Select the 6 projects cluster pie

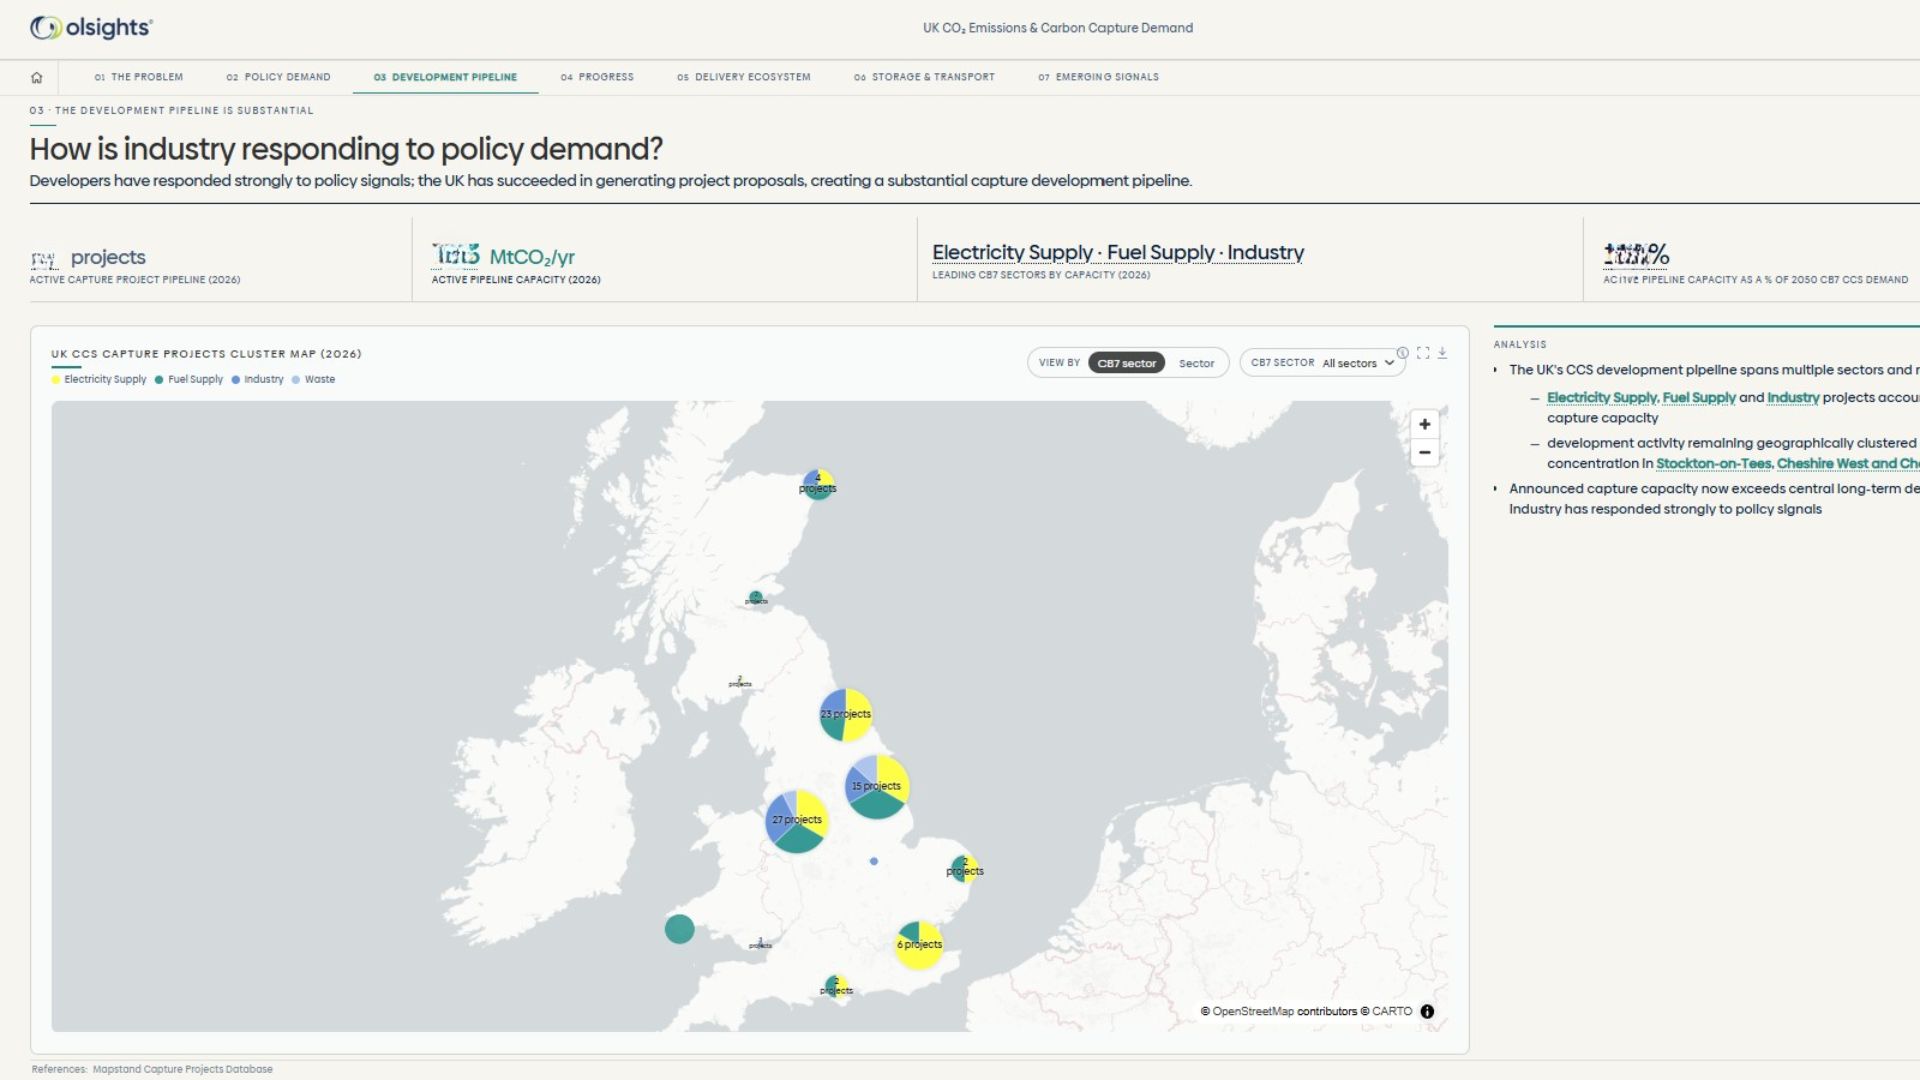pyautogui.click(x=919, y=945)
